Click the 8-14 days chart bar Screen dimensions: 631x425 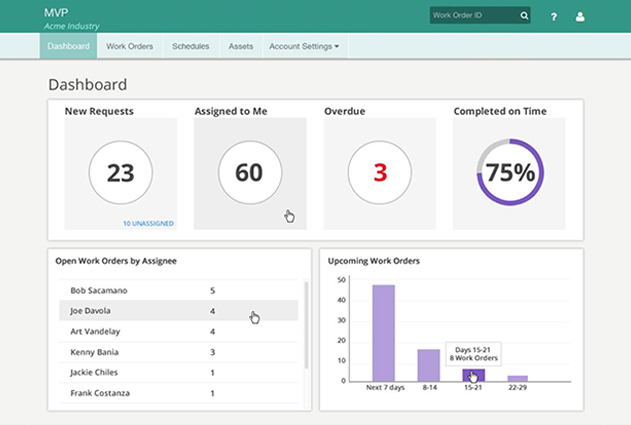point(428,365)
